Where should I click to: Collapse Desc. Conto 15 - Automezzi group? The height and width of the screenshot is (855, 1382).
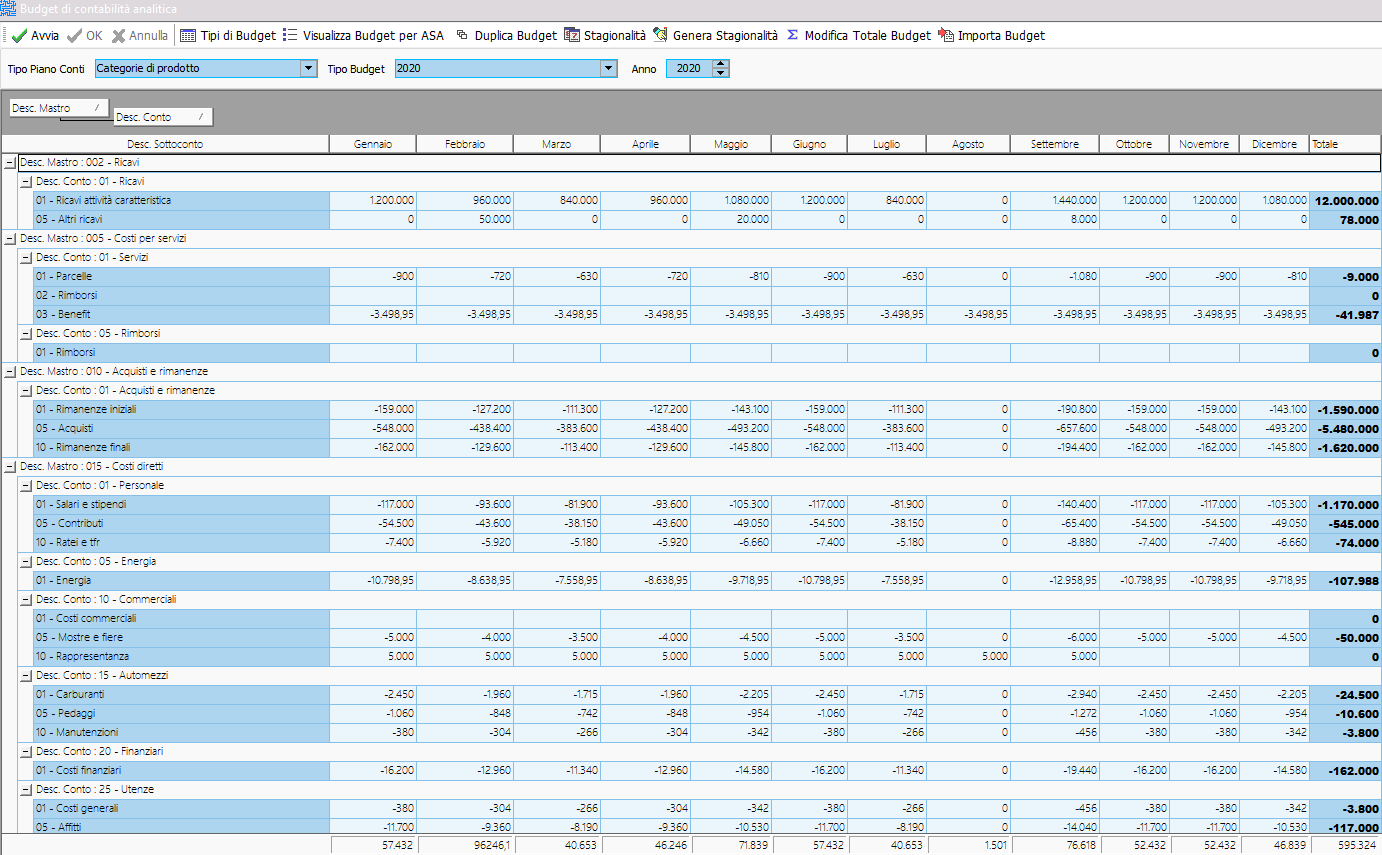pyautogui.click(x=26, y=675)
